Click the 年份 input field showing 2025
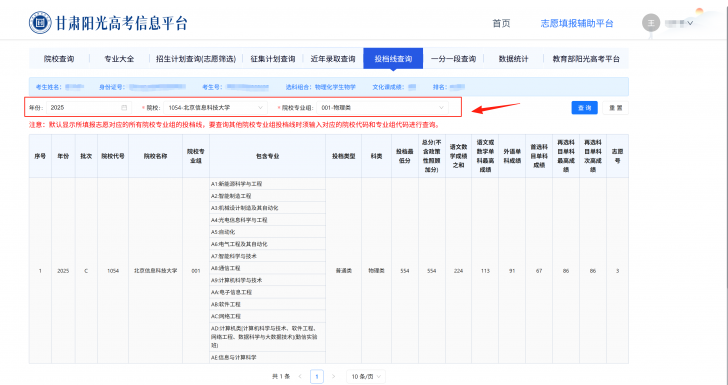 click(89, 108)
